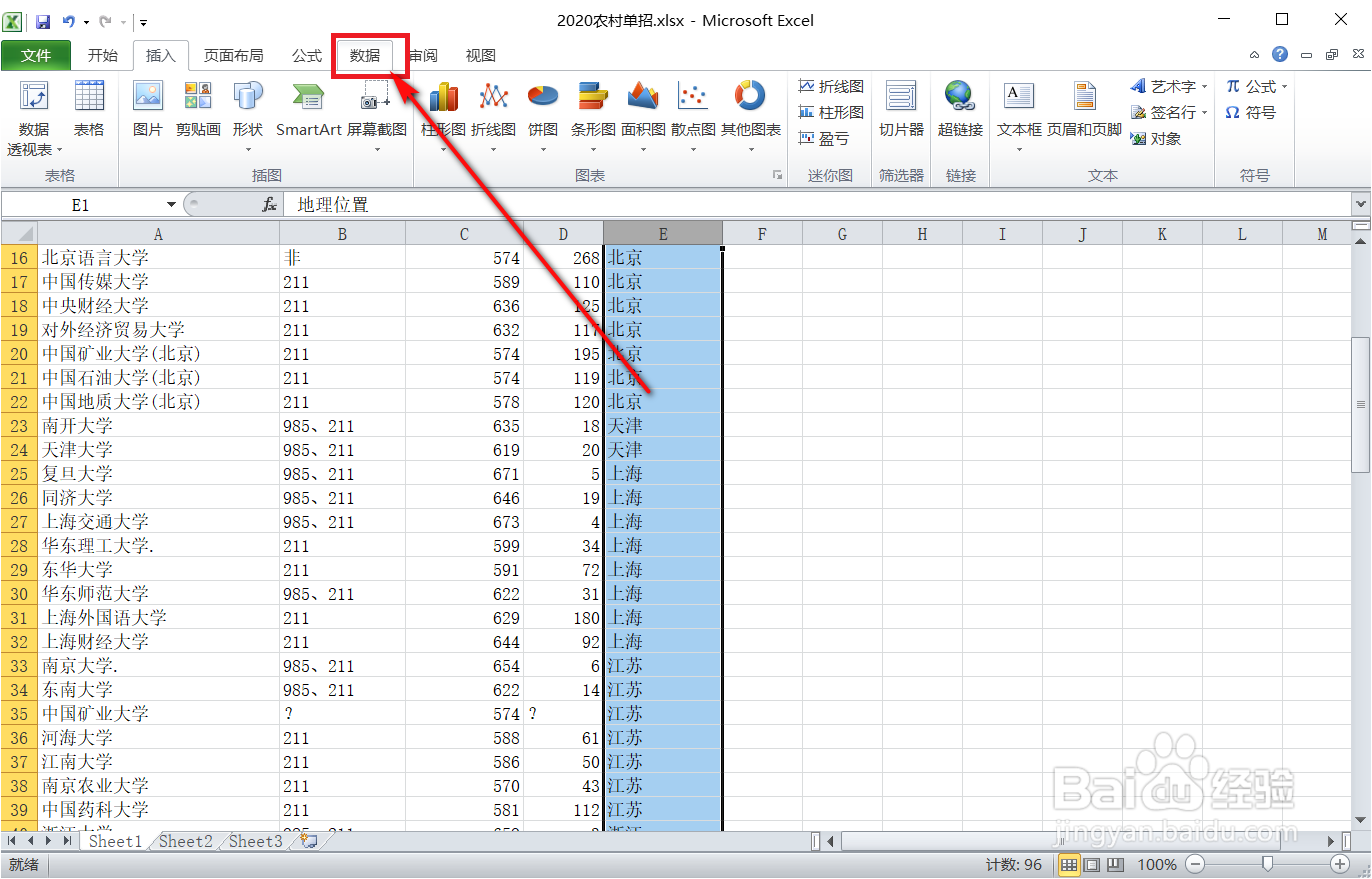Expand the signature line (签名行) dropdown arrow
1372x879 pixels.
pos(1205,113)
